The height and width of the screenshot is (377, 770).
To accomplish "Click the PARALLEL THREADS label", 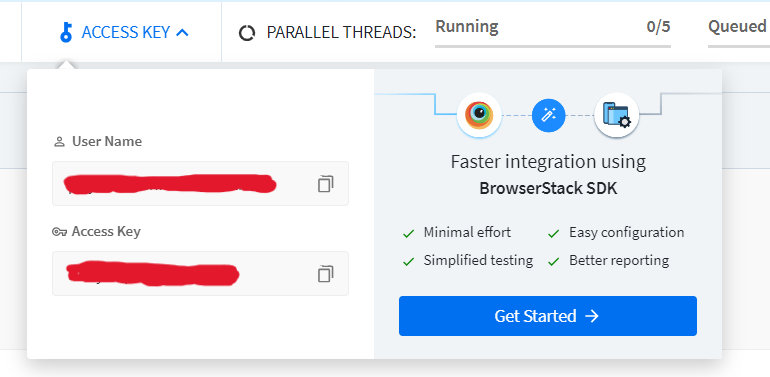I will point(341,32).
